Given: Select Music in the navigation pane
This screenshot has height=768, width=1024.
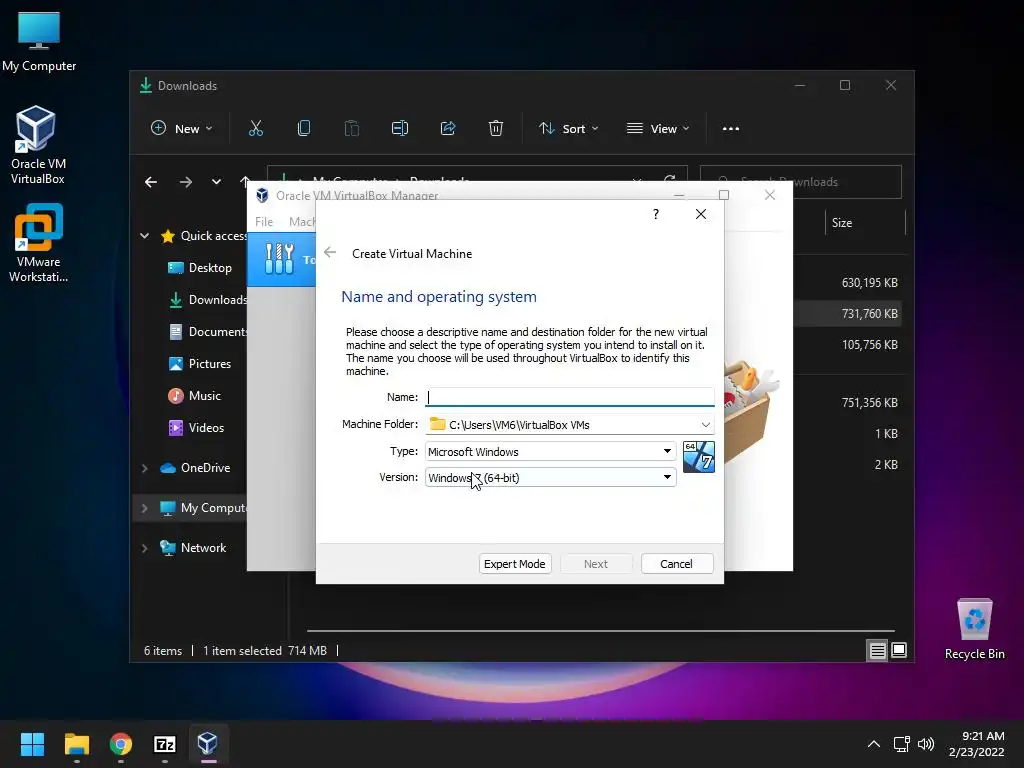Looking at the screenshot, I should pyautogui.click(x=195, y=396).
